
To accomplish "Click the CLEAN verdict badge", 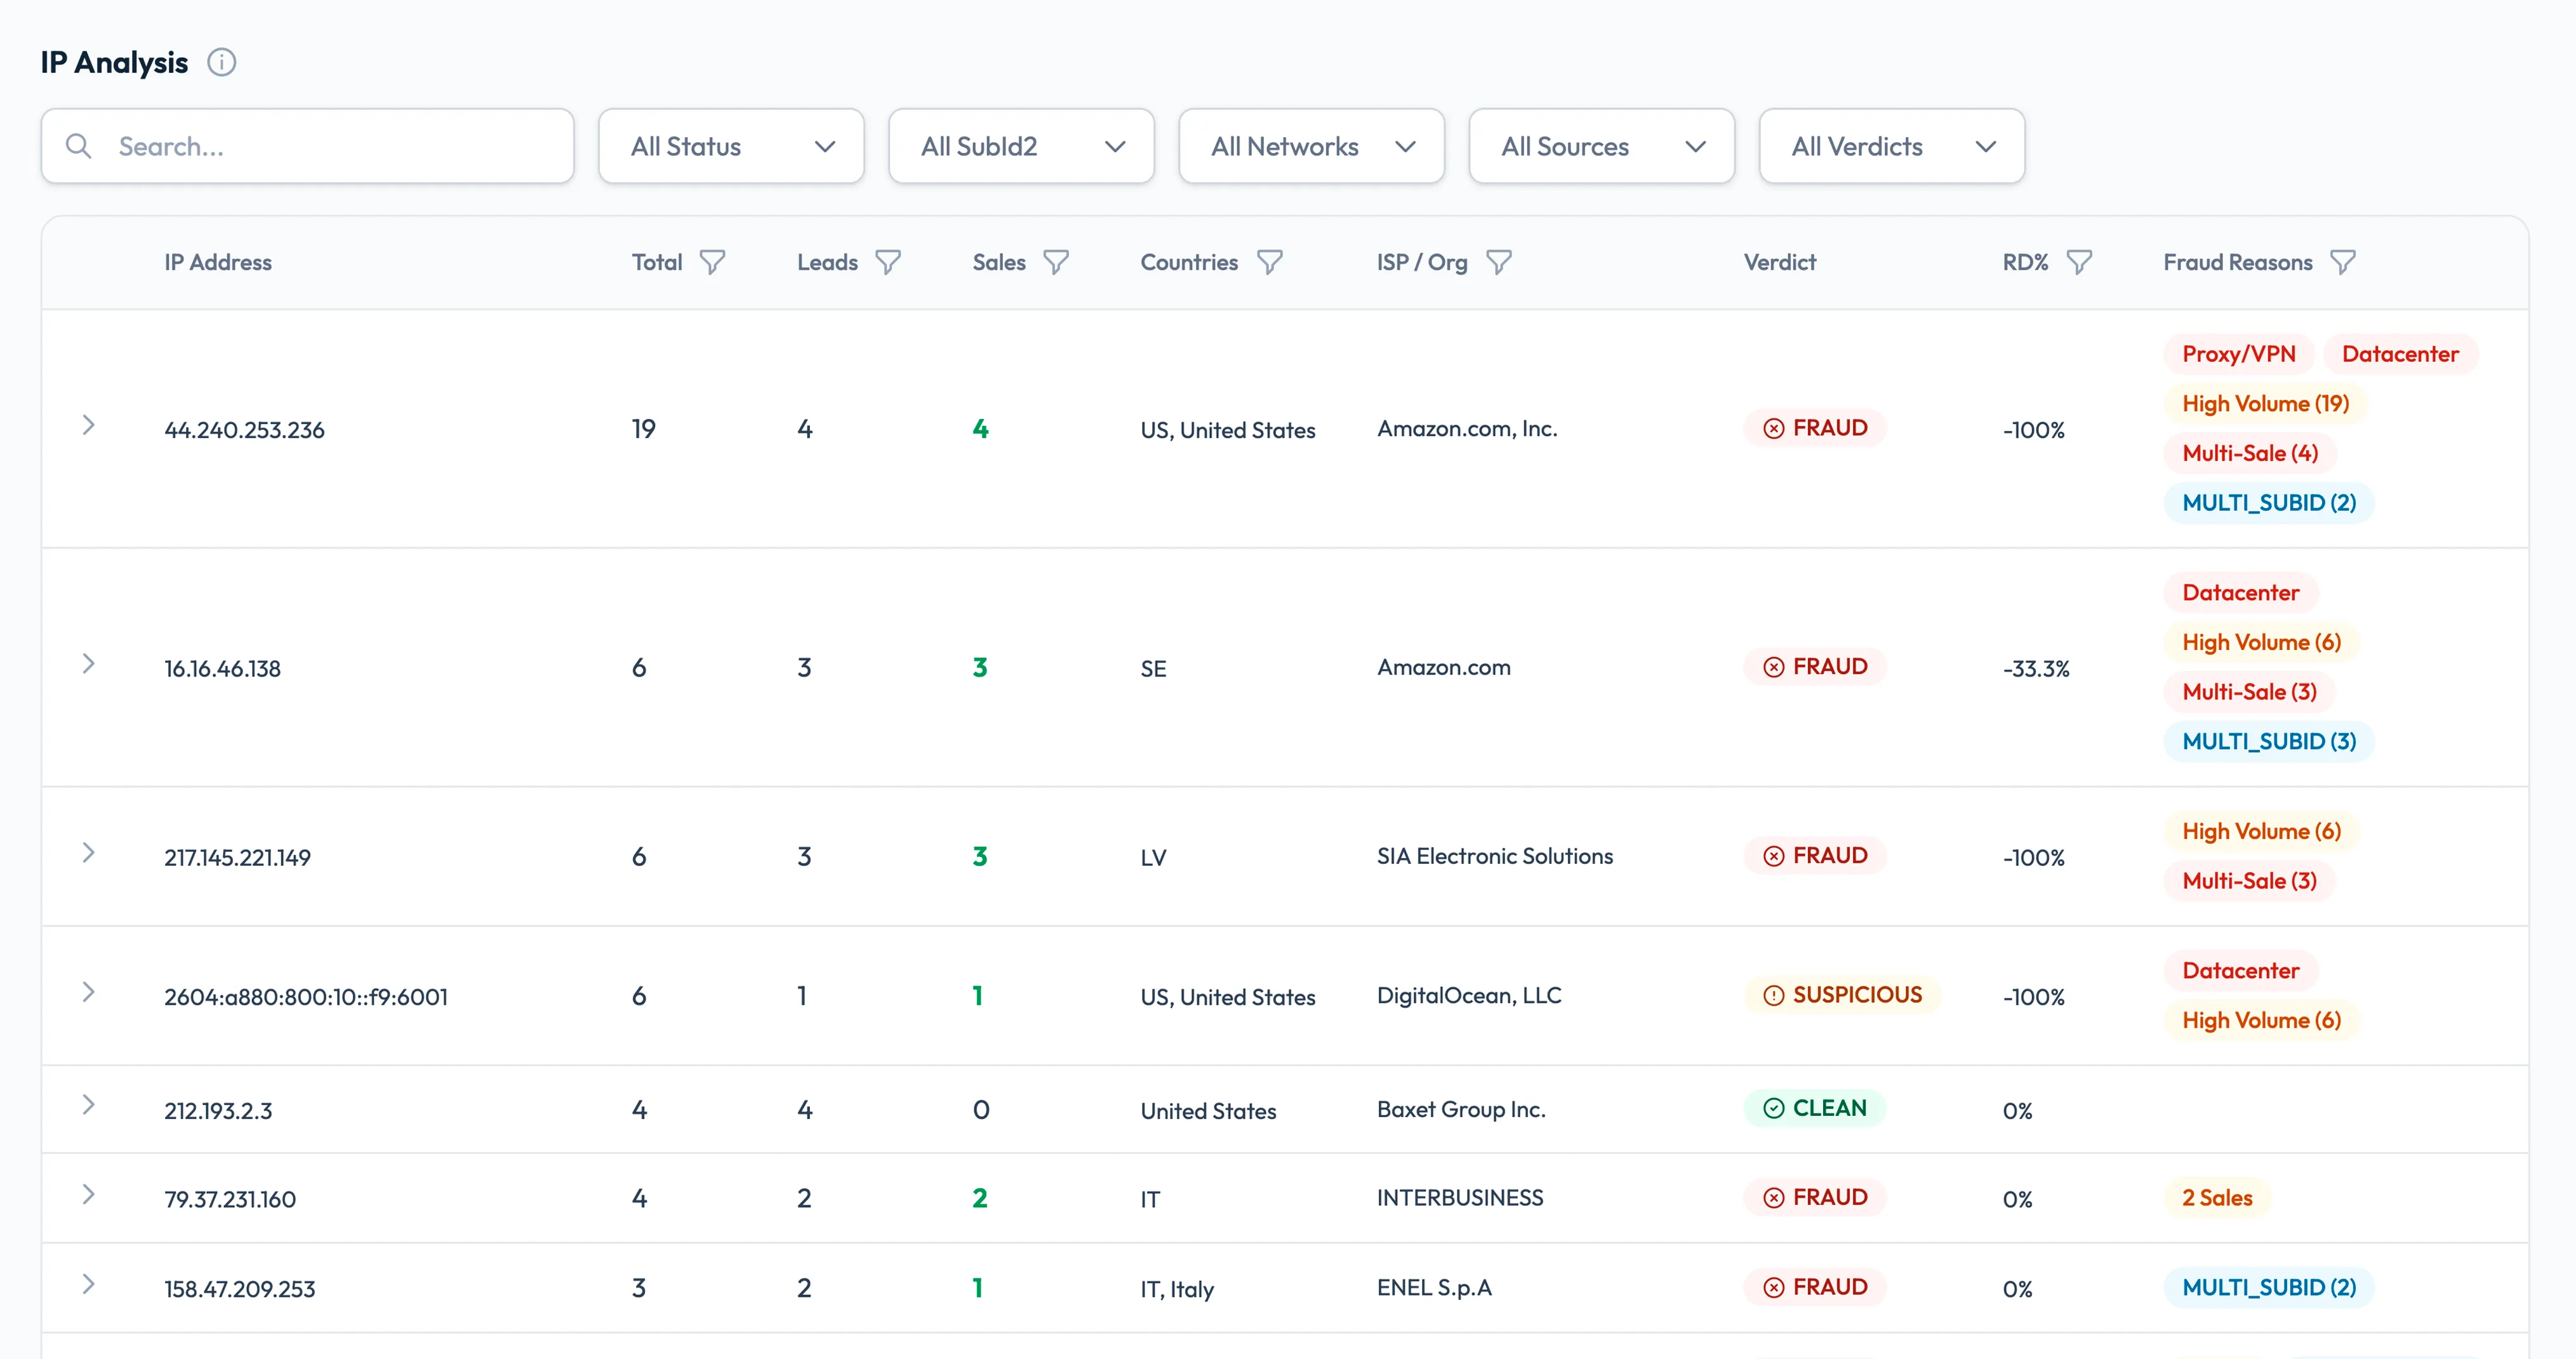I will click(1814, 1108).
